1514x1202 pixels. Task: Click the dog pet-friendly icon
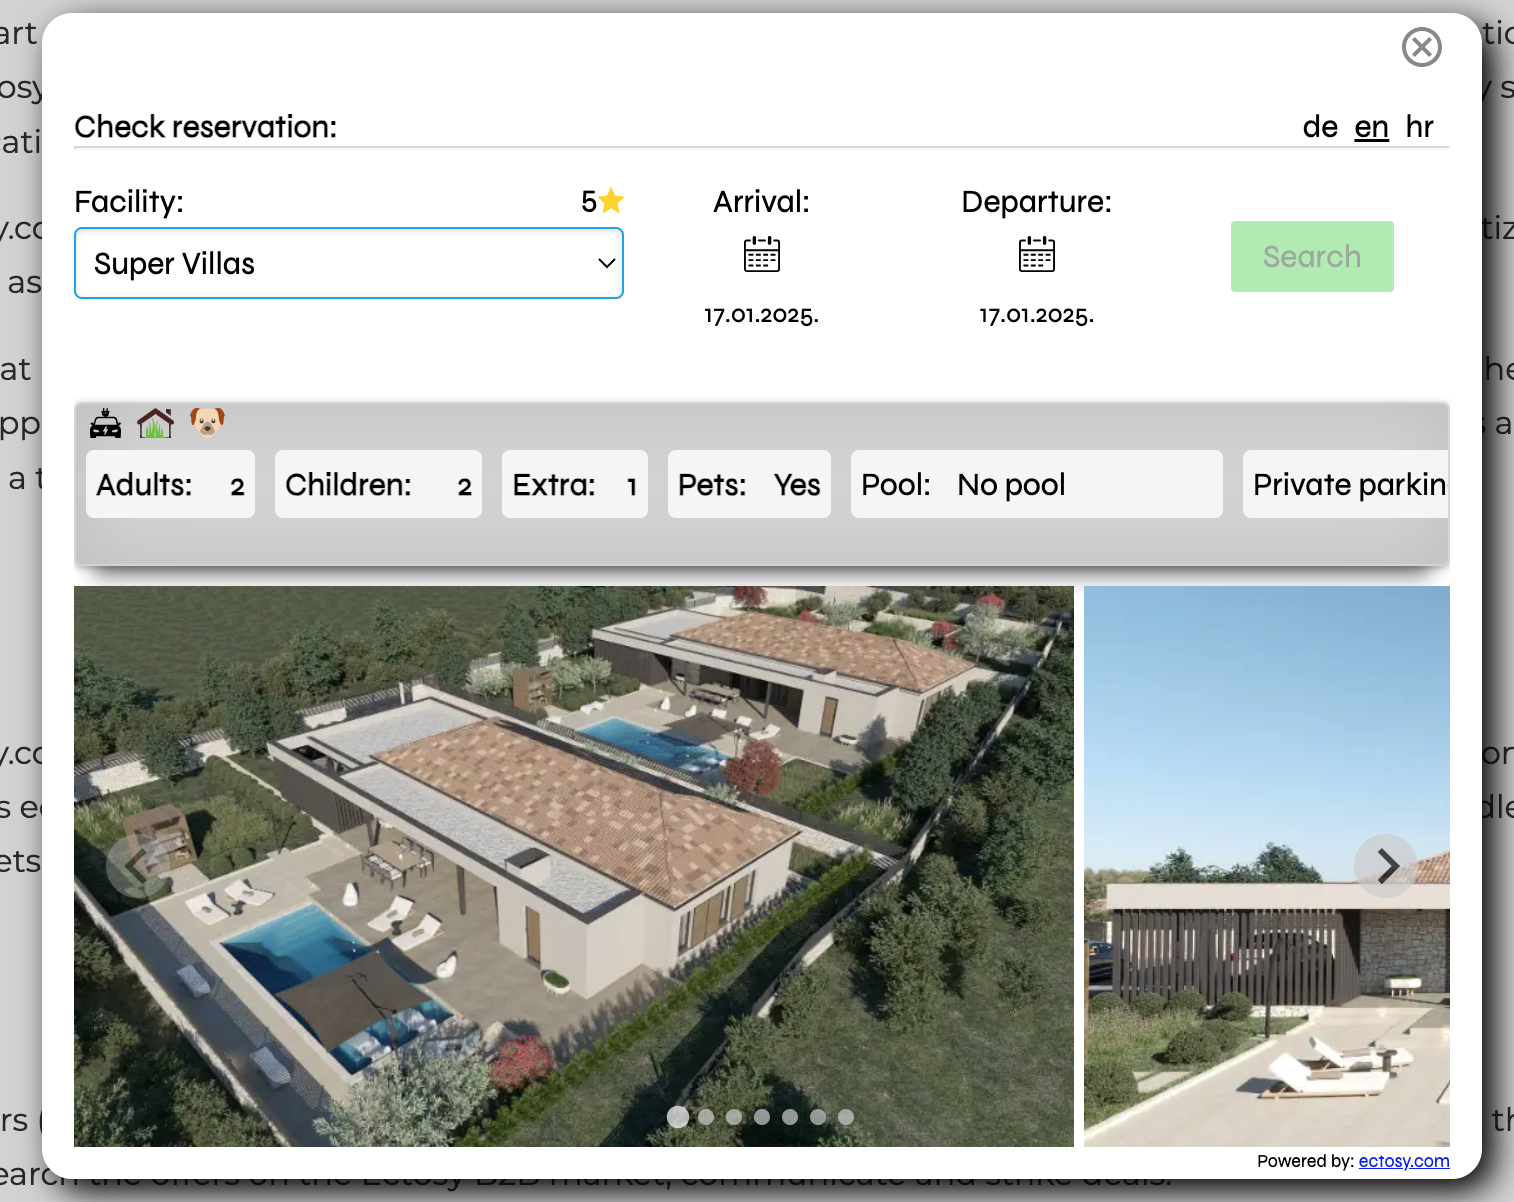coord(207,422)
